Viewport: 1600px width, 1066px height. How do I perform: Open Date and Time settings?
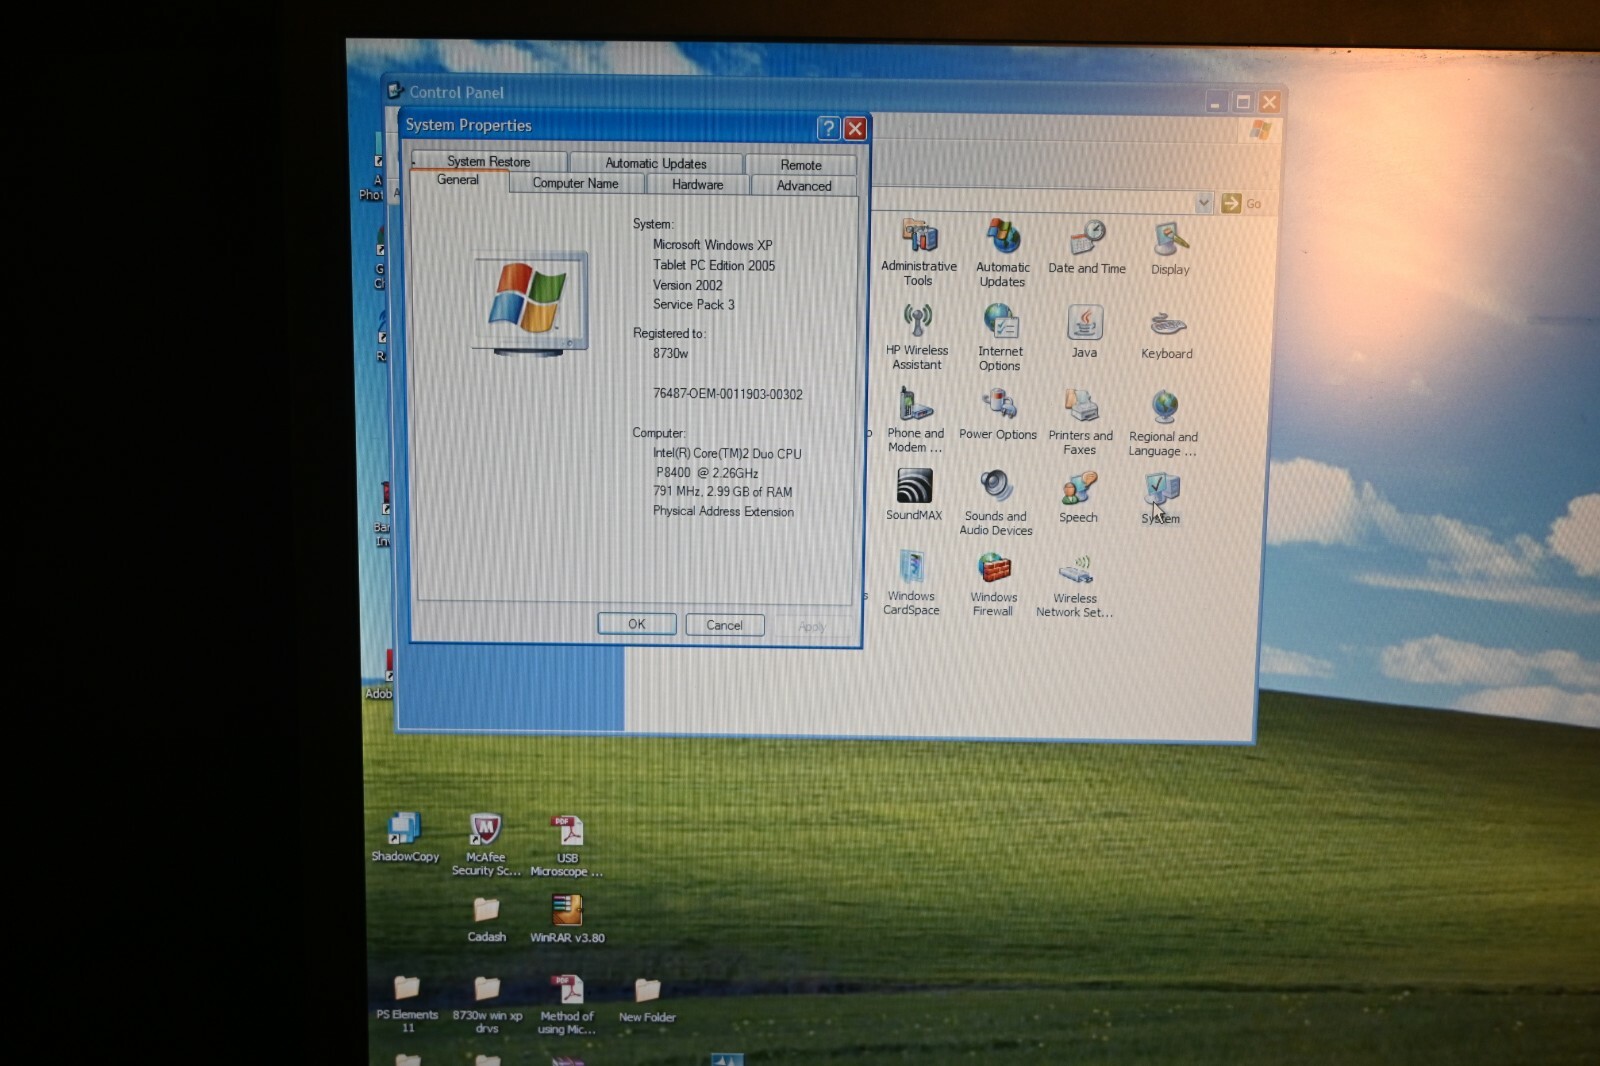[x=1087, y=247]
